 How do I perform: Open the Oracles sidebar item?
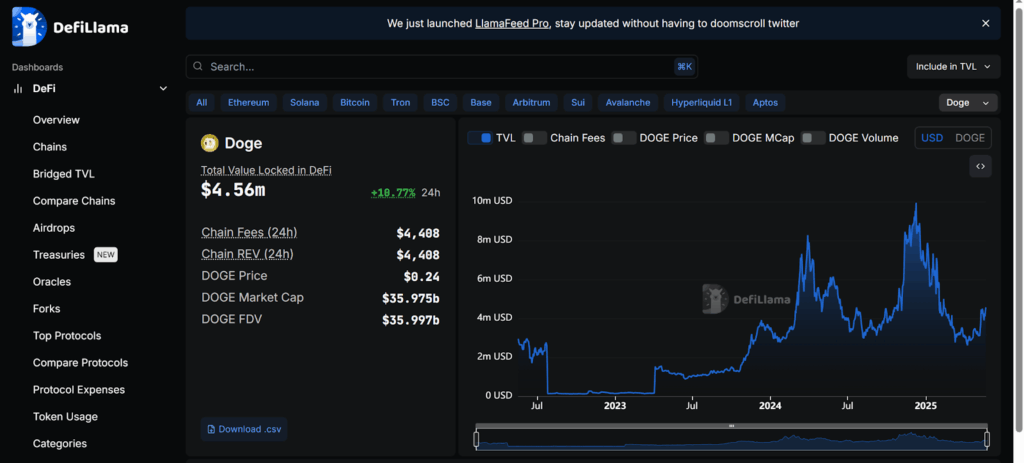click(x=52, y=282)
